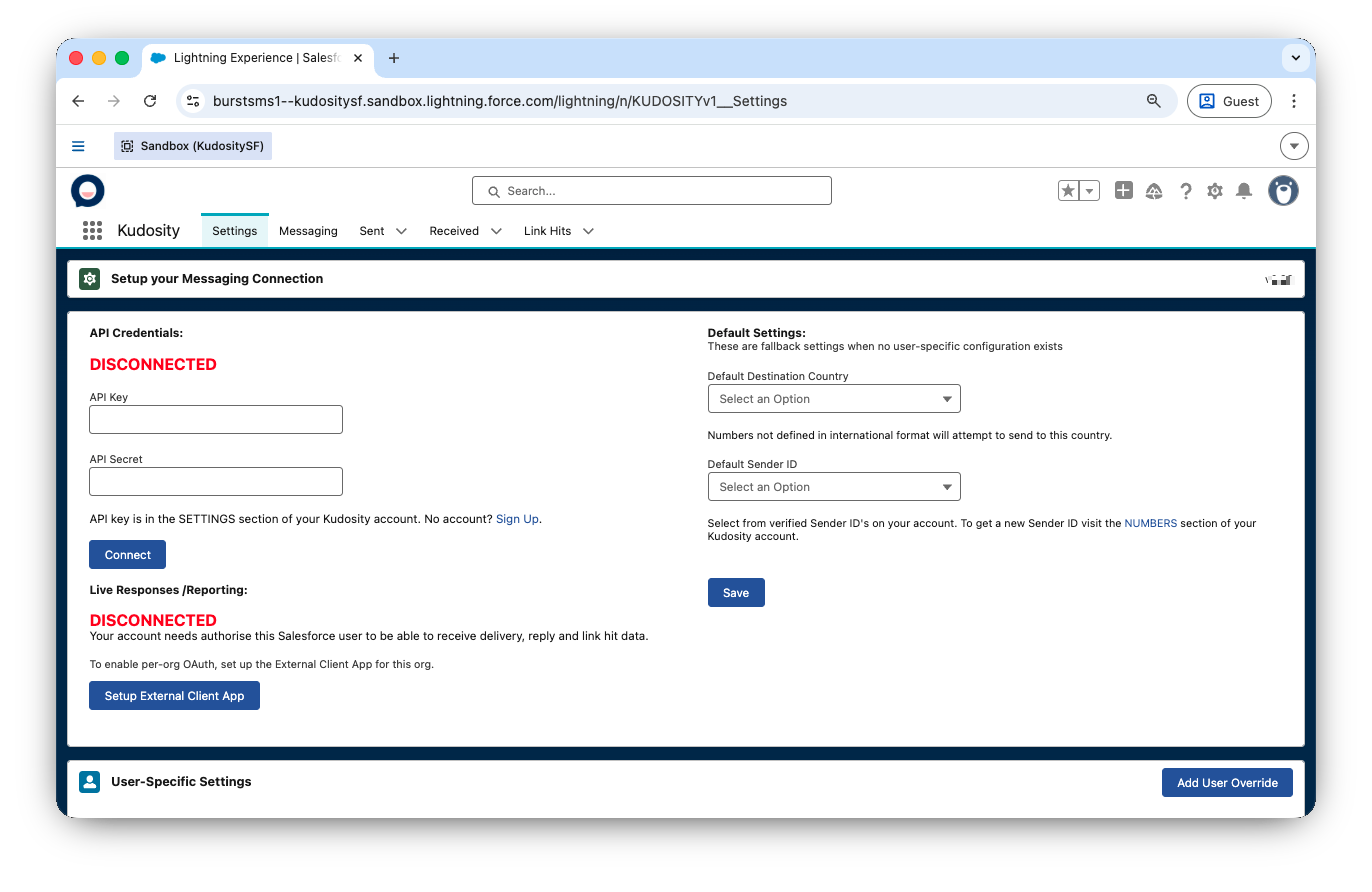Screen dimensions: 1372x892
Task: Focus the API Key input field
Action: pos(216,420)
